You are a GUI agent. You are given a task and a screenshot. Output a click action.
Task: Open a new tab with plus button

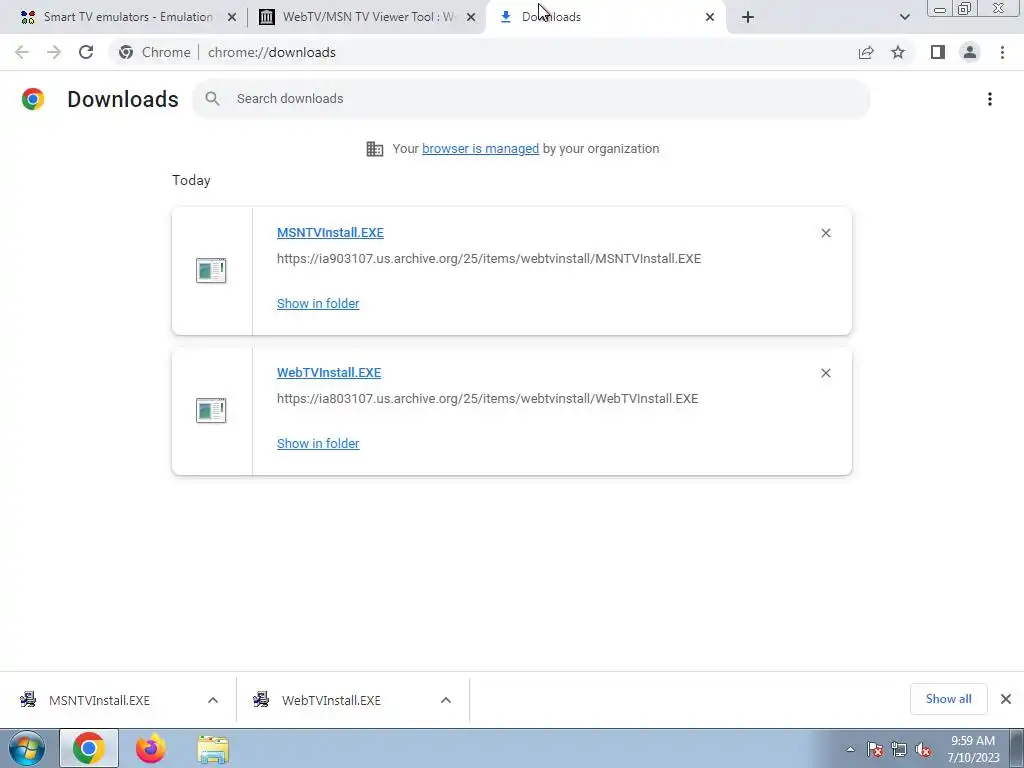(748, 17)
